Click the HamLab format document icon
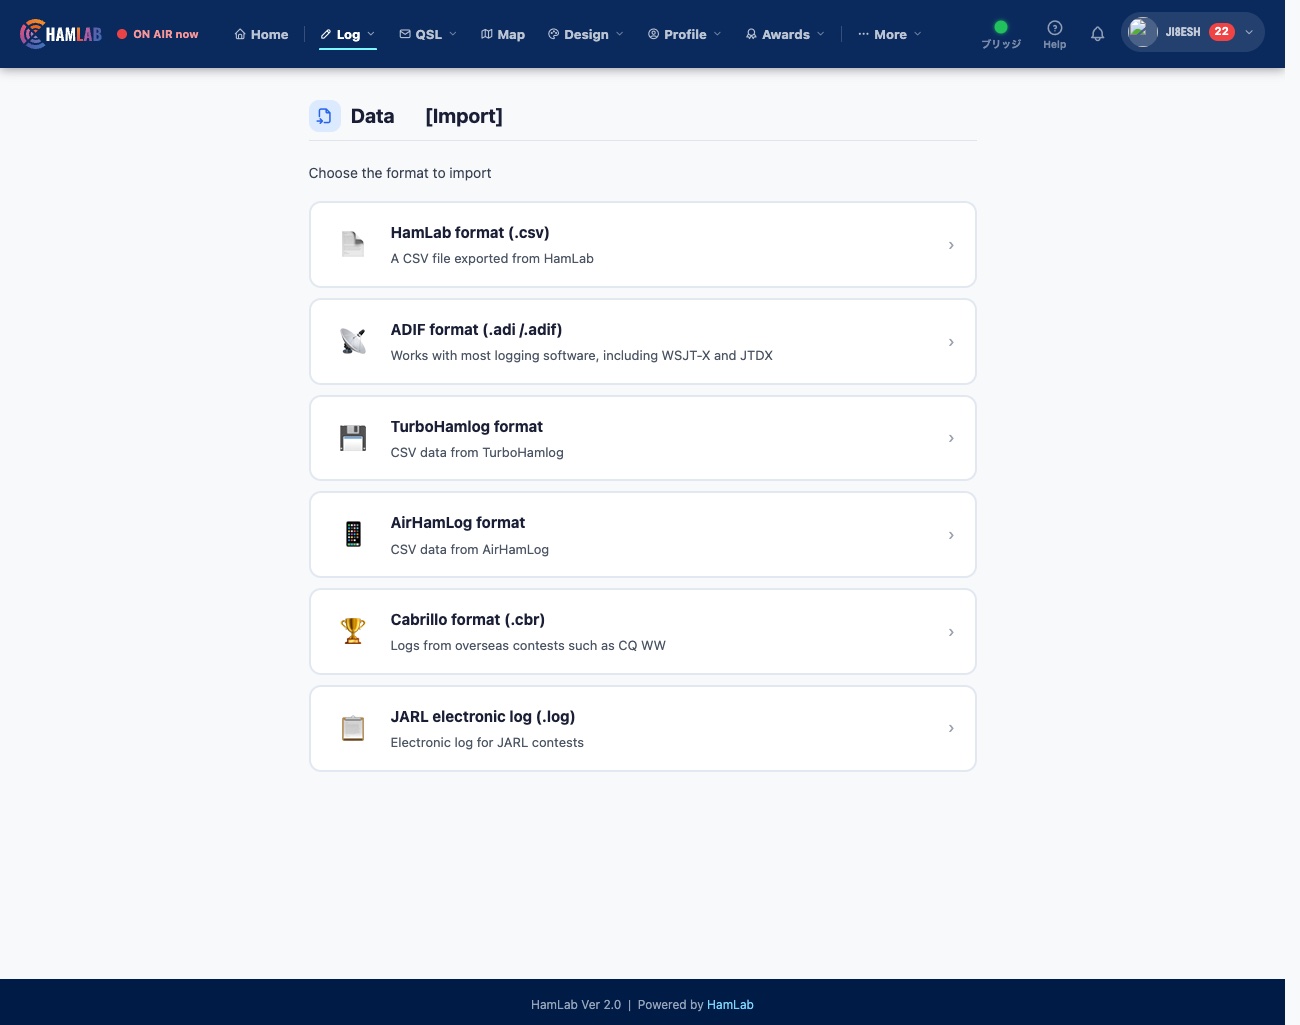Image resolution: width=1300 pixels, height=1025 pixels. 353,244
